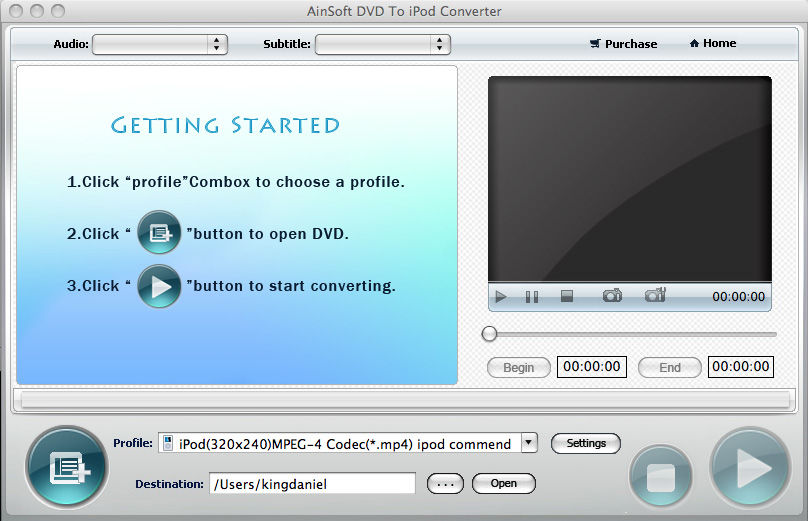Screen dimensions: 808x521
Task: Minimize the AinSoft converter window
Action: point(37,11)
